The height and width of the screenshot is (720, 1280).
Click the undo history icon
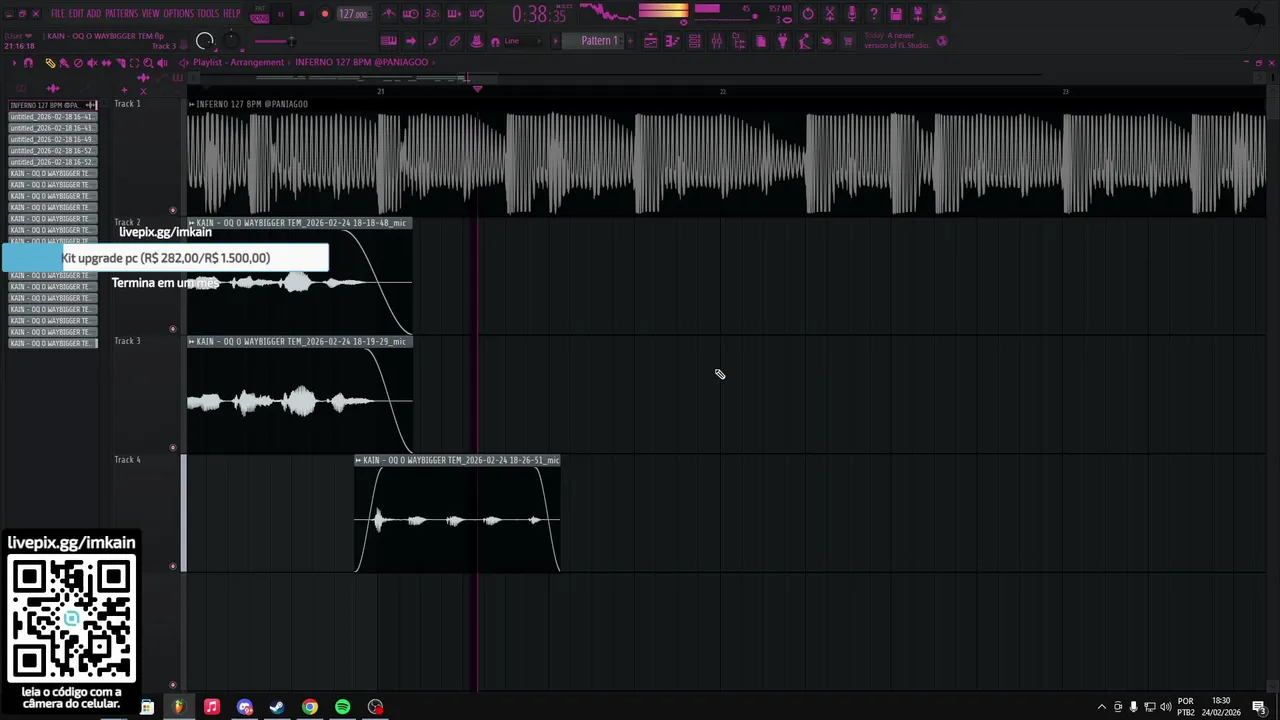pyautogui.click(x=808, y=14)
